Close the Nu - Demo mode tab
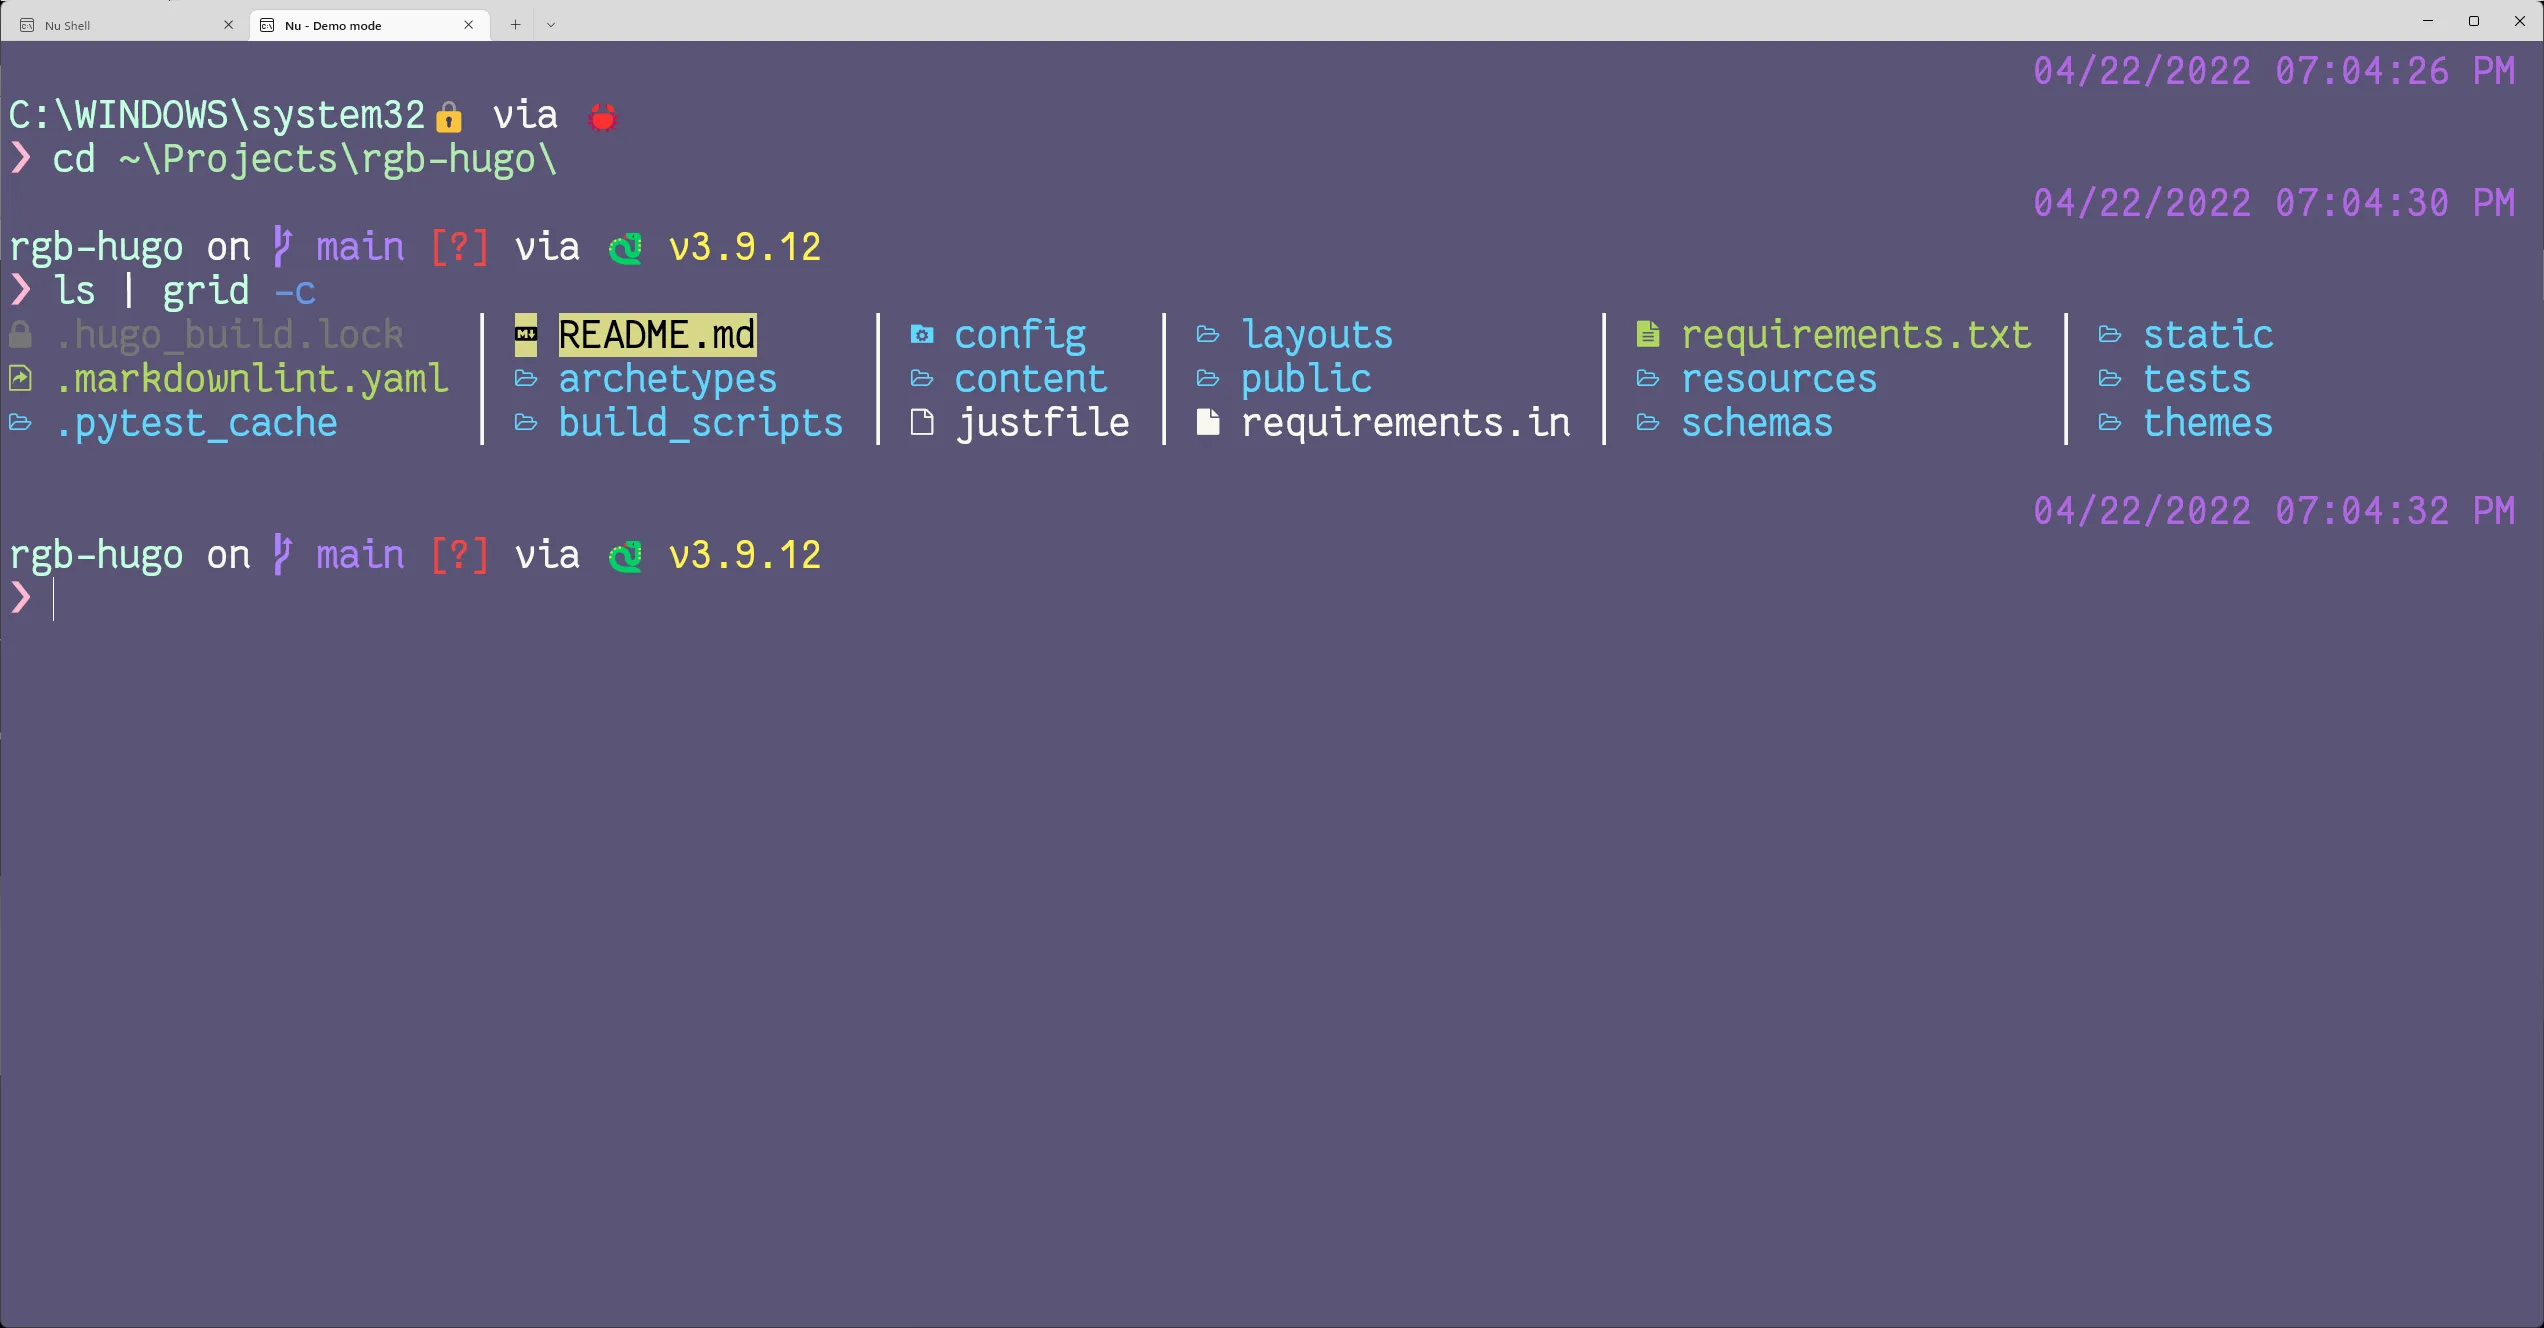 (468, 25)
